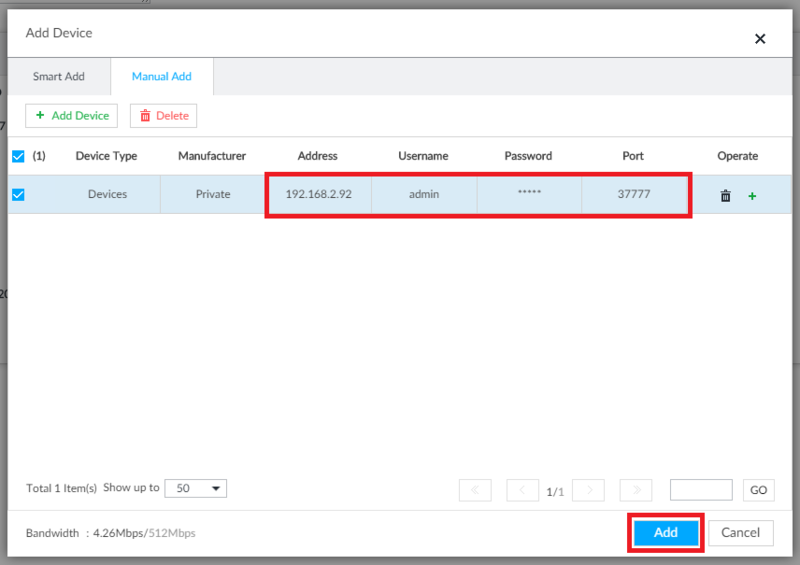Click the username cell admin
The height and width of the screenshot is (565, 800).
pyautogui.click(x=424, y=194)
